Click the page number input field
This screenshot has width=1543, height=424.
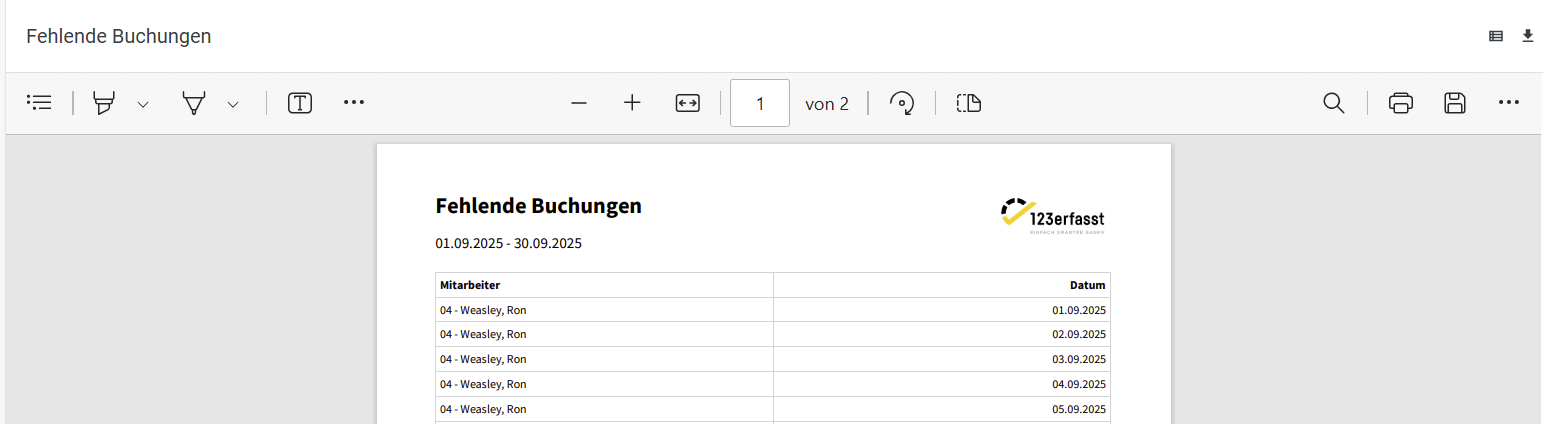[760, 103]
